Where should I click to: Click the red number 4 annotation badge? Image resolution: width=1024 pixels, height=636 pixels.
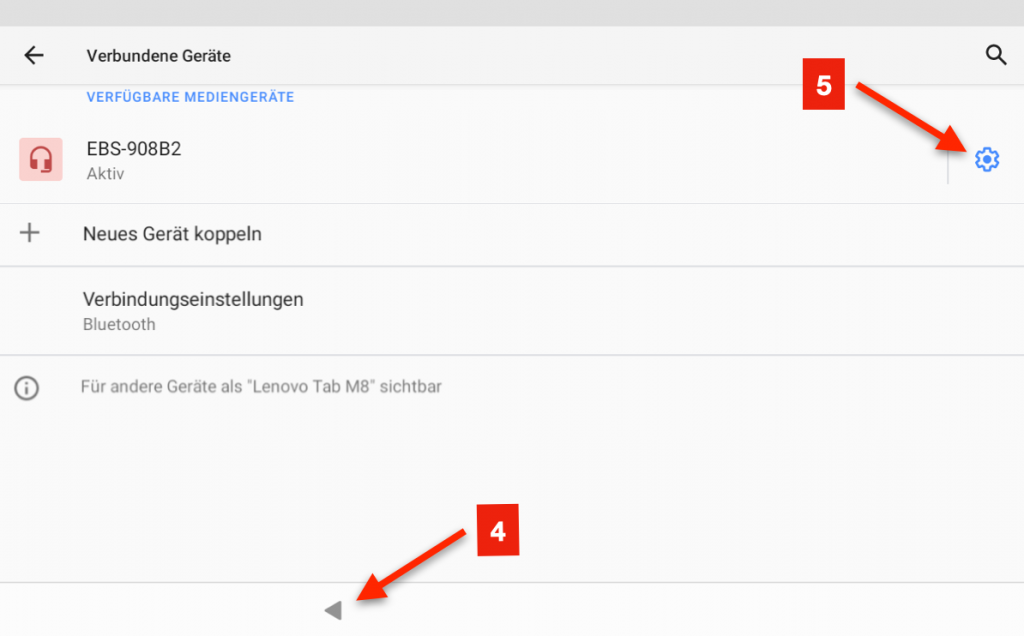pyautogui.click(x=497, y=533)
